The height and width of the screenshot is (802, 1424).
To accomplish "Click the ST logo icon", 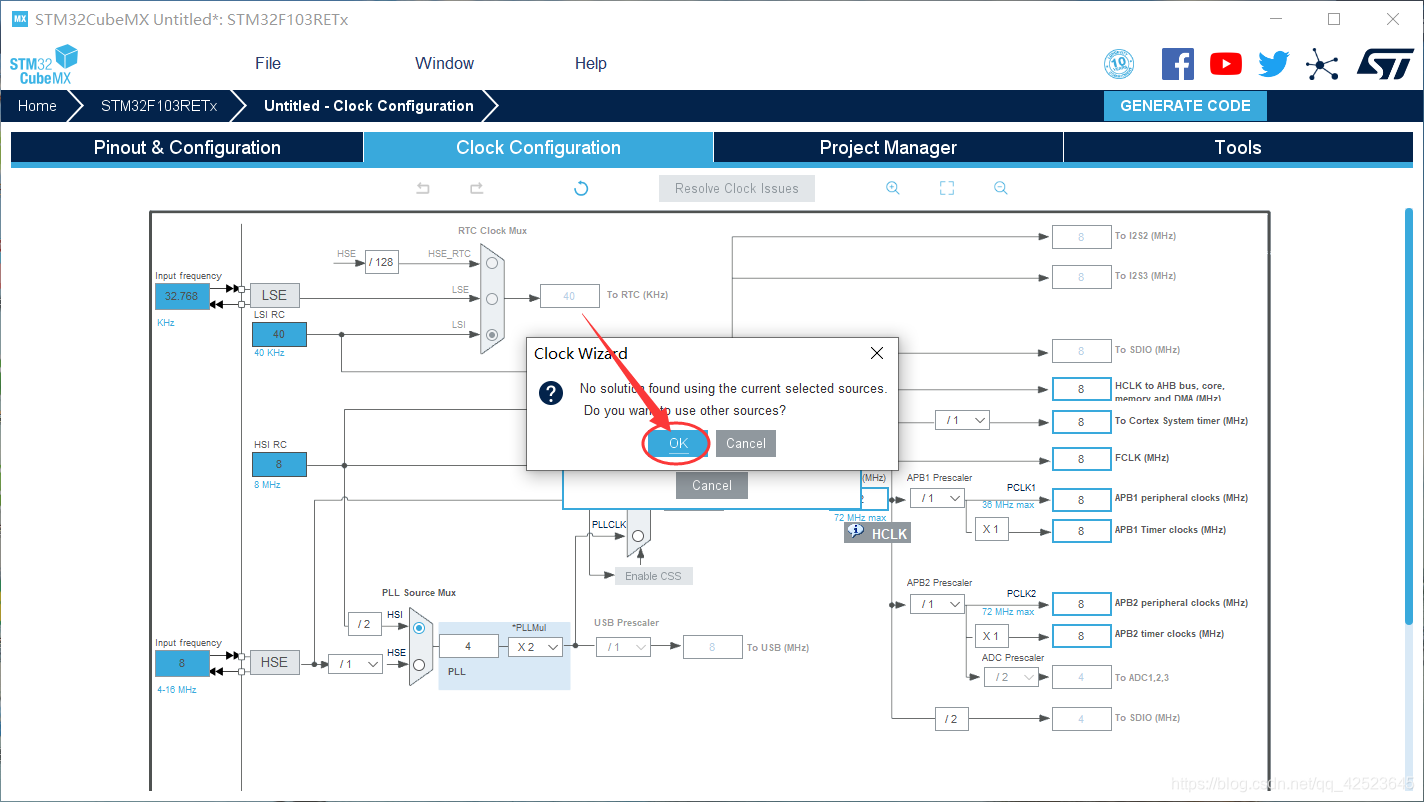I will [x=1385, y=64].
